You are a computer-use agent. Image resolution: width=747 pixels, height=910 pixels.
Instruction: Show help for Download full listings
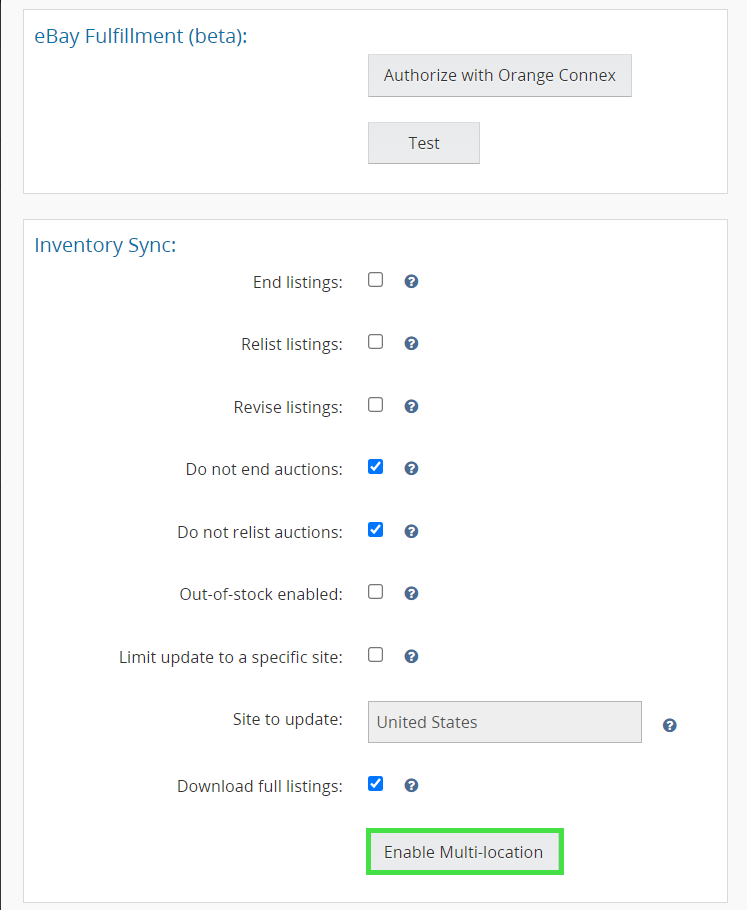pos(411,785)
